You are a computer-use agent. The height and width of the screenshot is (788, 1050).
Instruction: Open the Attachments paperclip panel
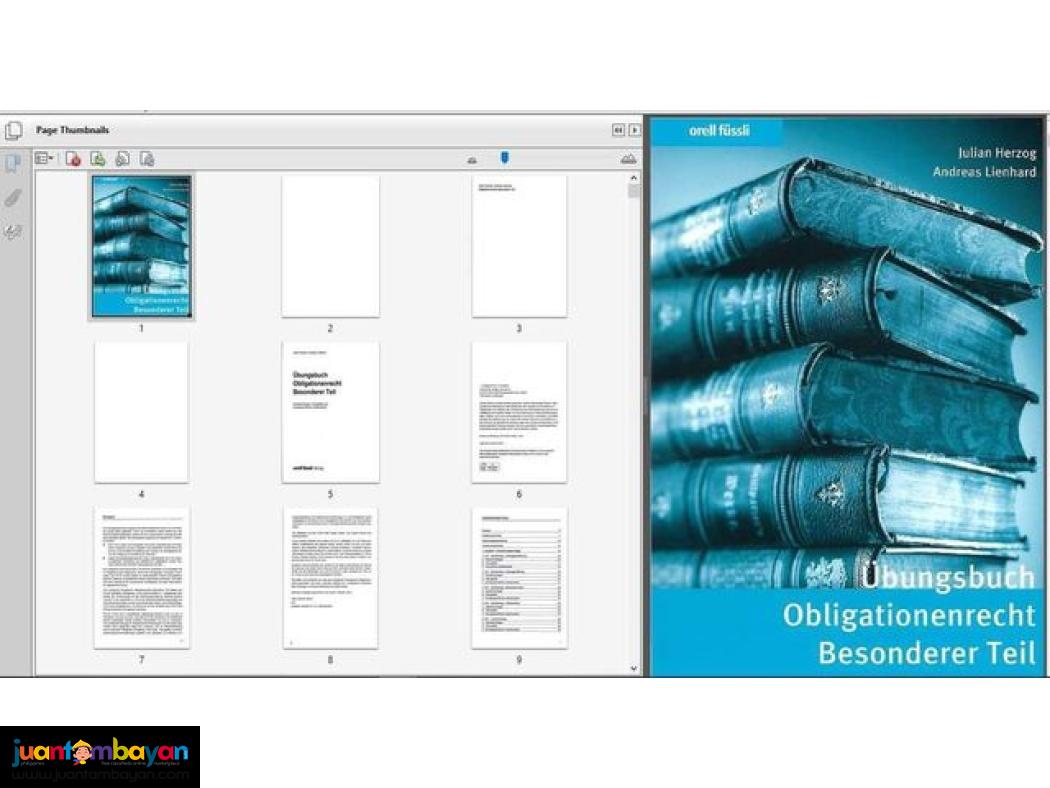13,198
